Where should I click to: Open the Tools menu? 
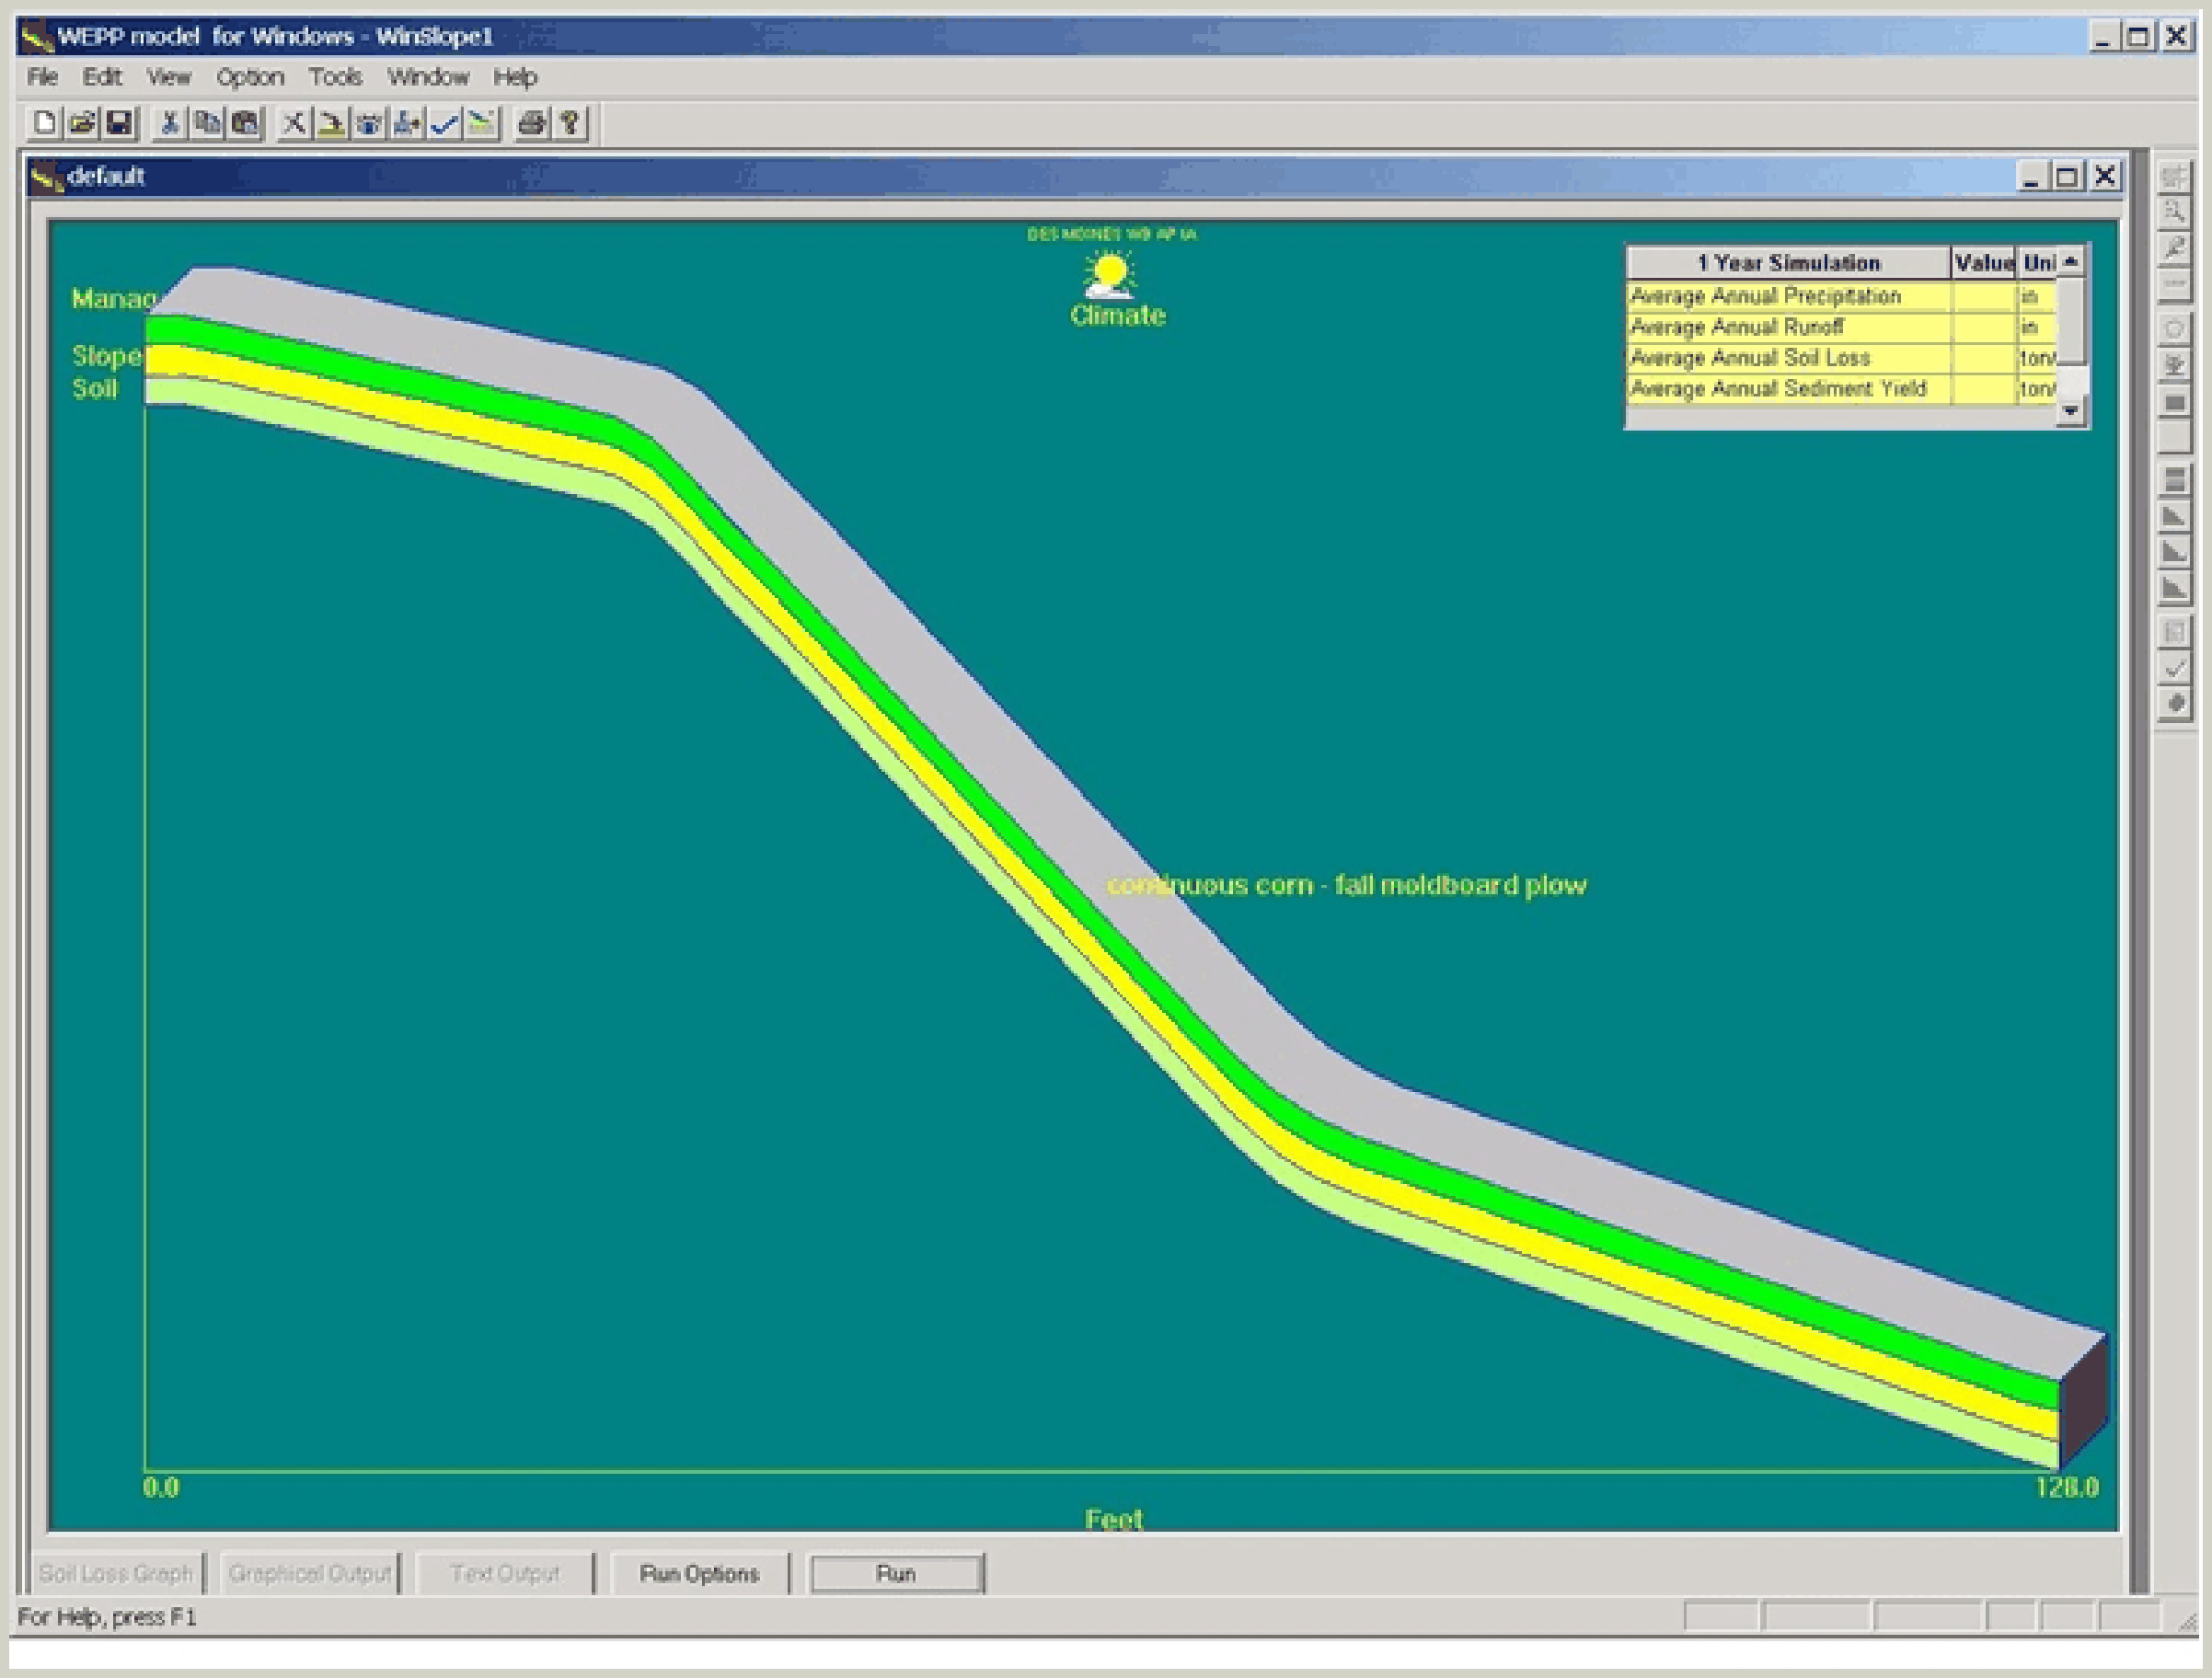pos(336,77)
